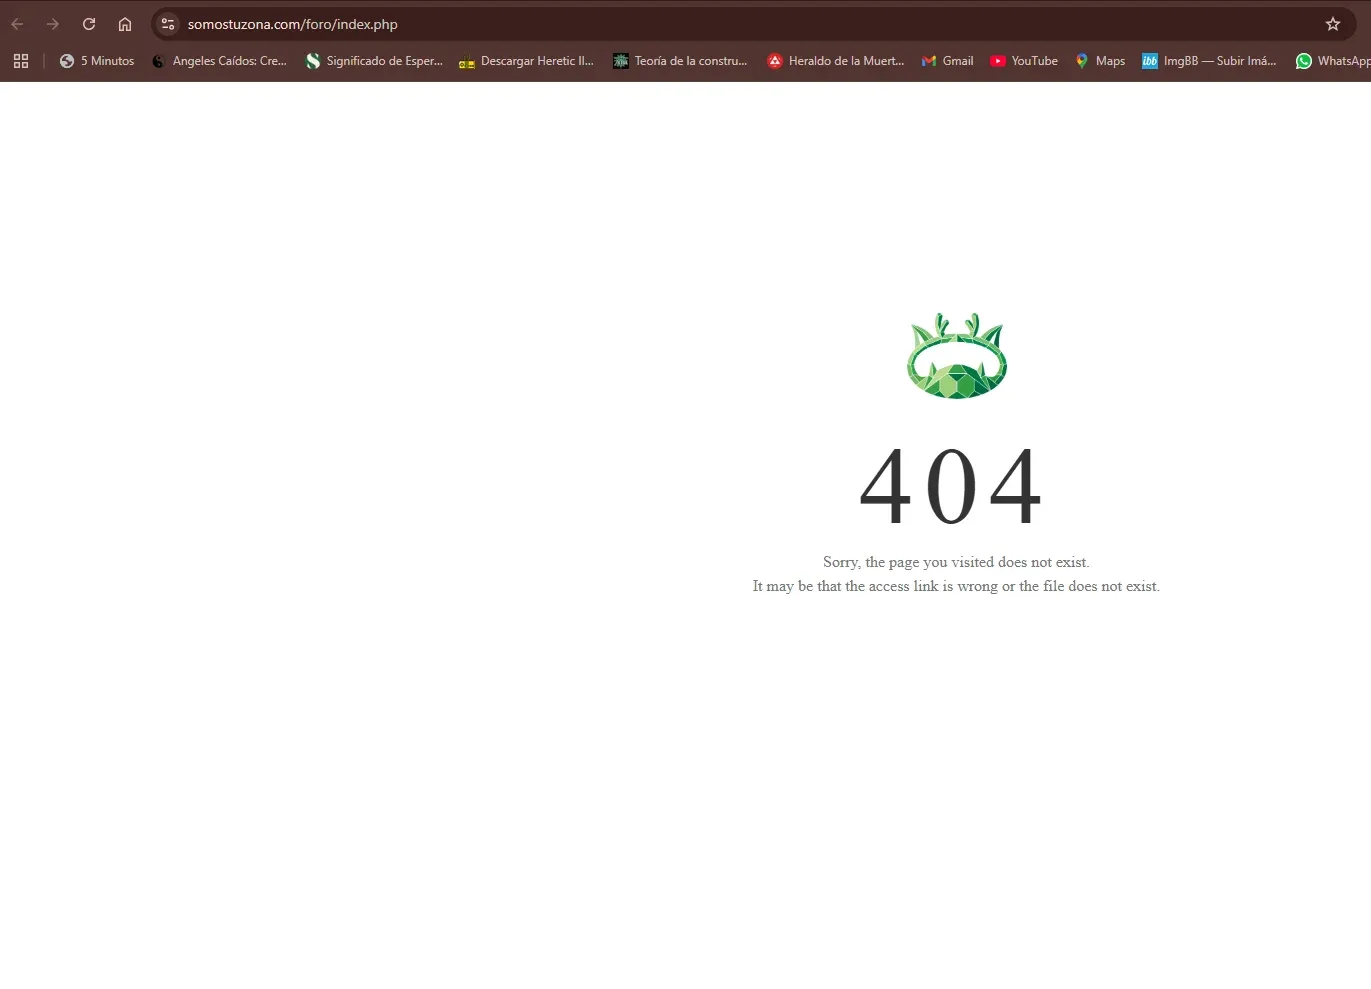The height and width of the screenshot is (989, 1371).
Task: Click the 'It may be that the access link' text
Action: click(957, 586)
